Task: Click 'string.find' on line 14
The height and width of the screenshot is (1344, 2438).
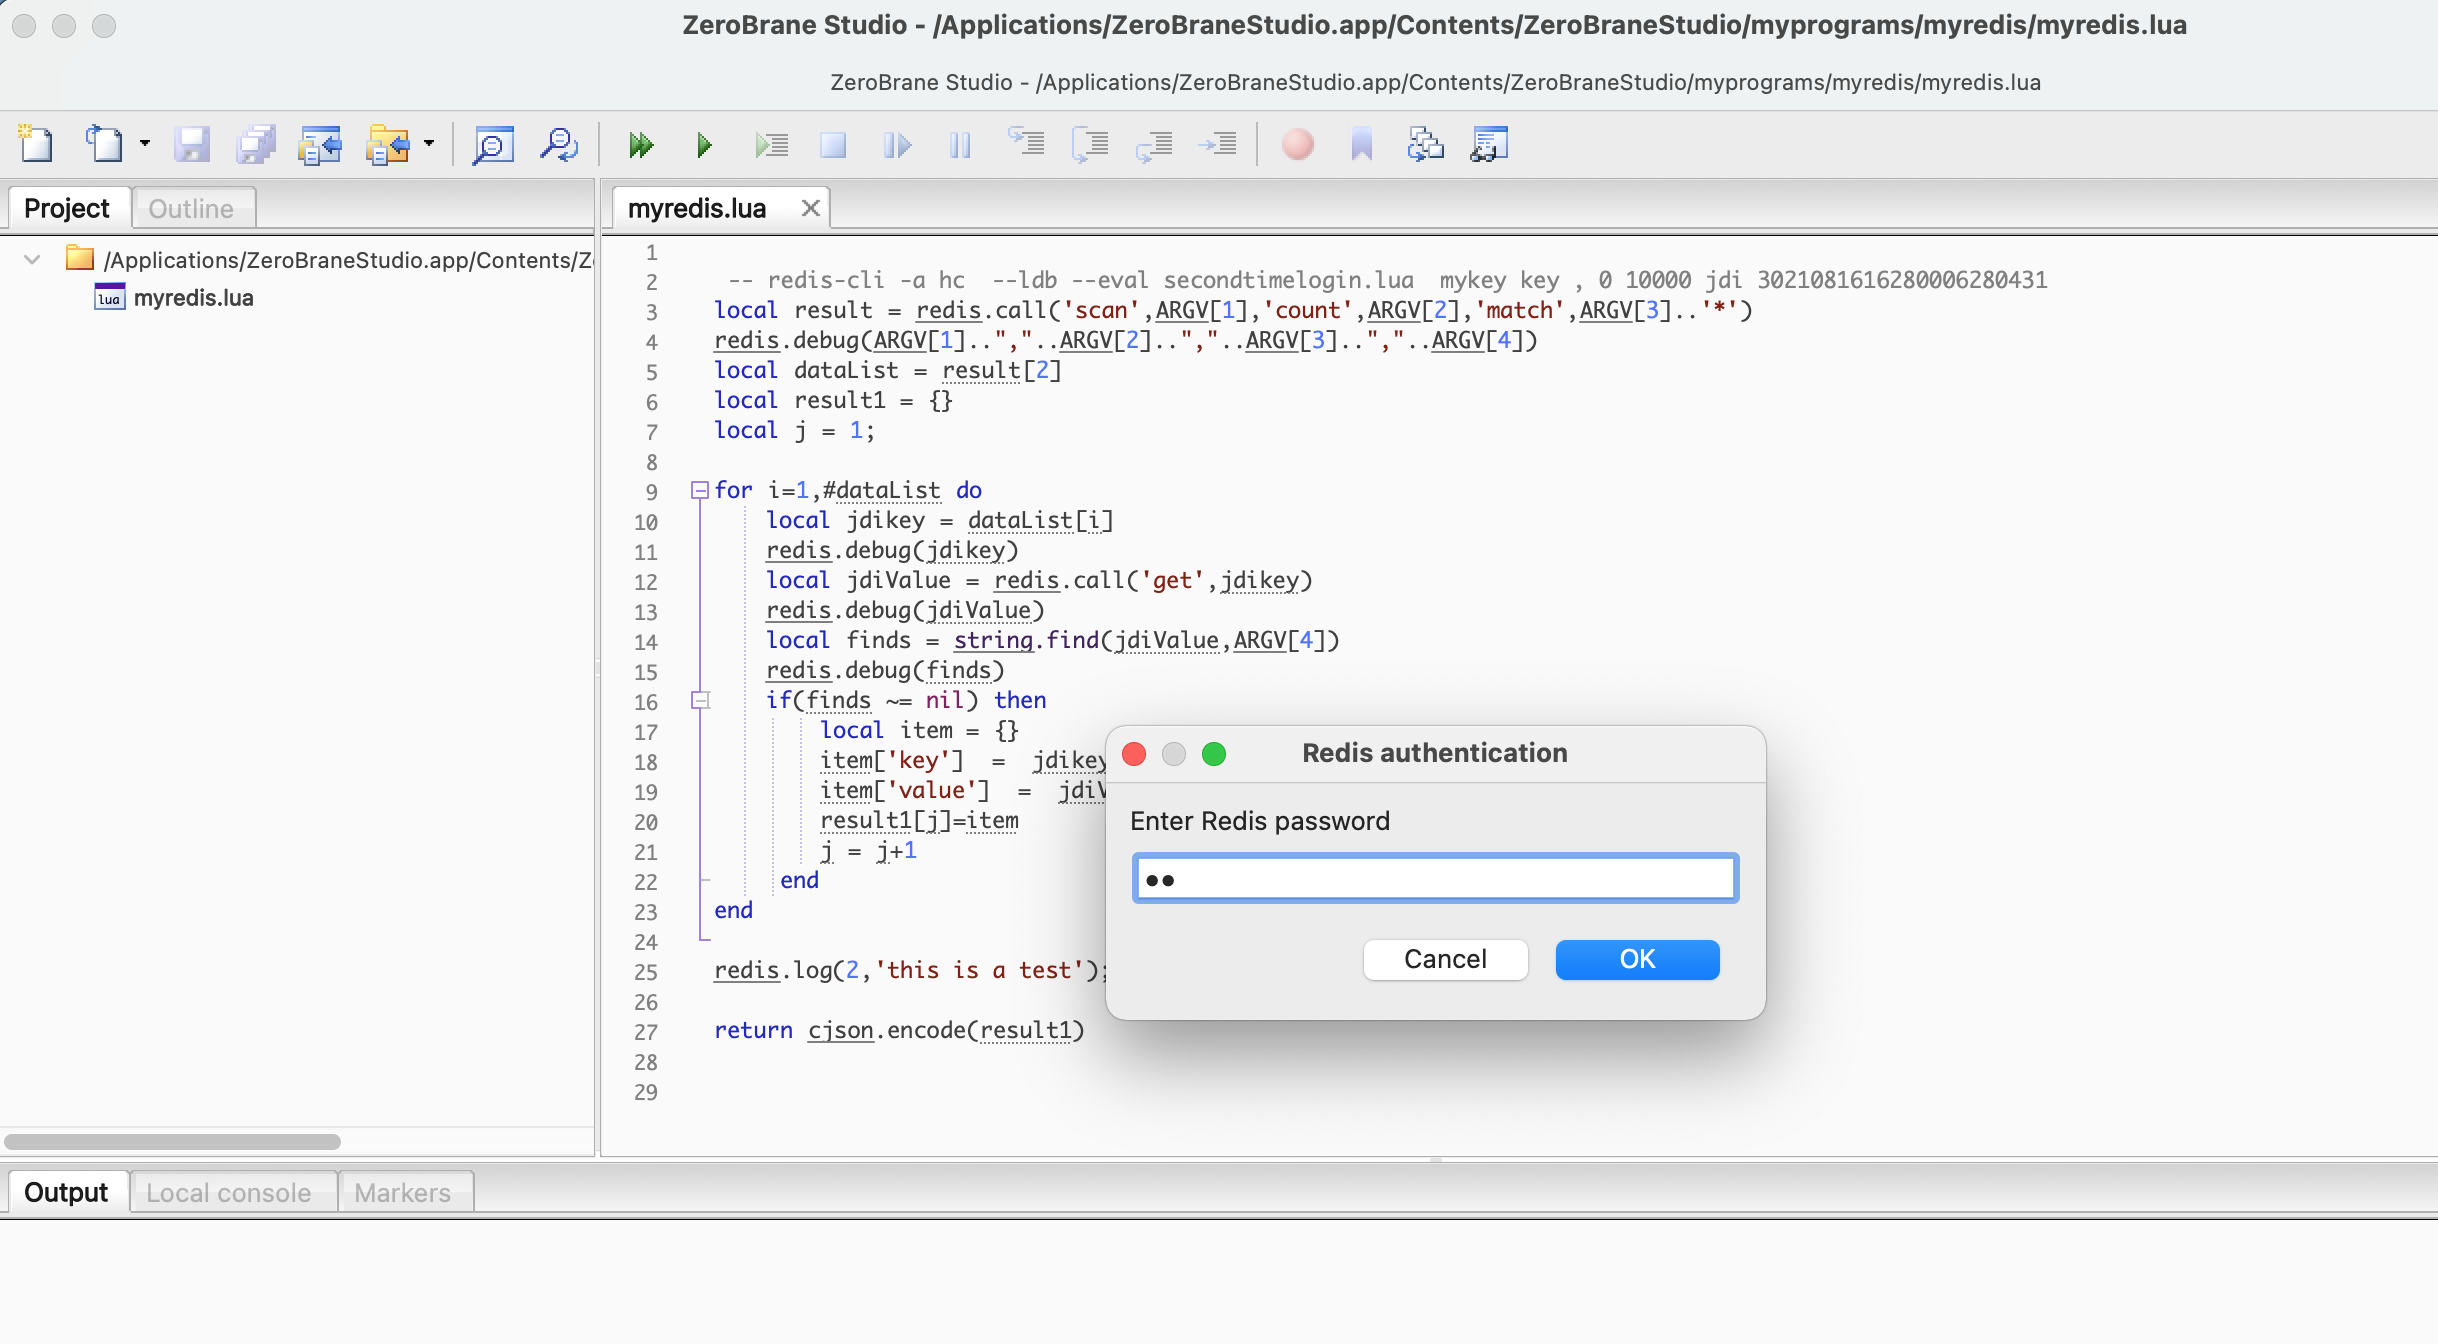Action: pyautogui.click(x=1026, y=640)
